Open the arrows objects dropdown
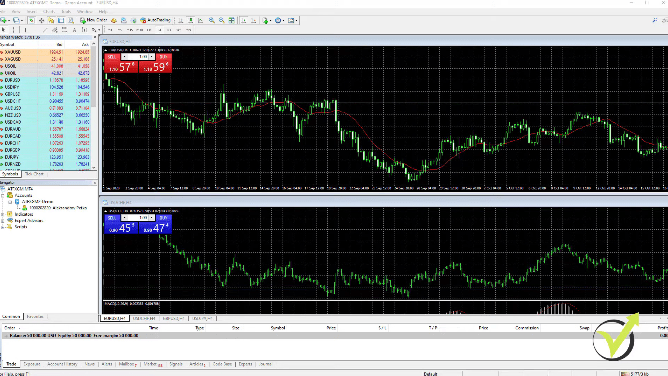This screenshot has height=376, width=668. pos(95,30)
